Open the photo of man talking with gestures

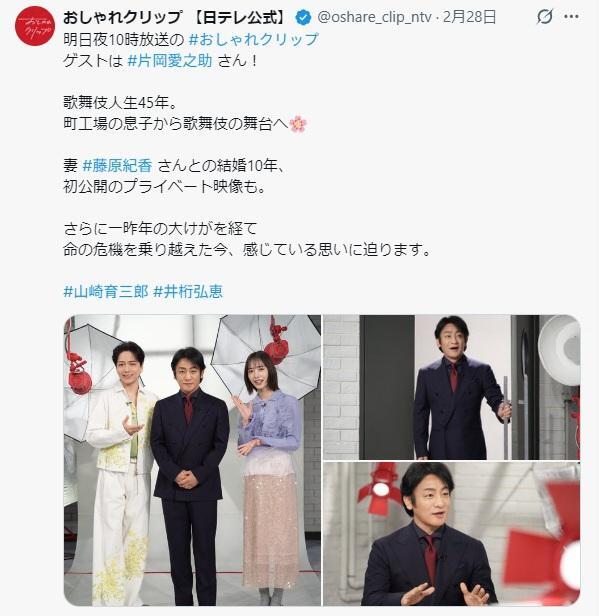[x=451, y=534]
